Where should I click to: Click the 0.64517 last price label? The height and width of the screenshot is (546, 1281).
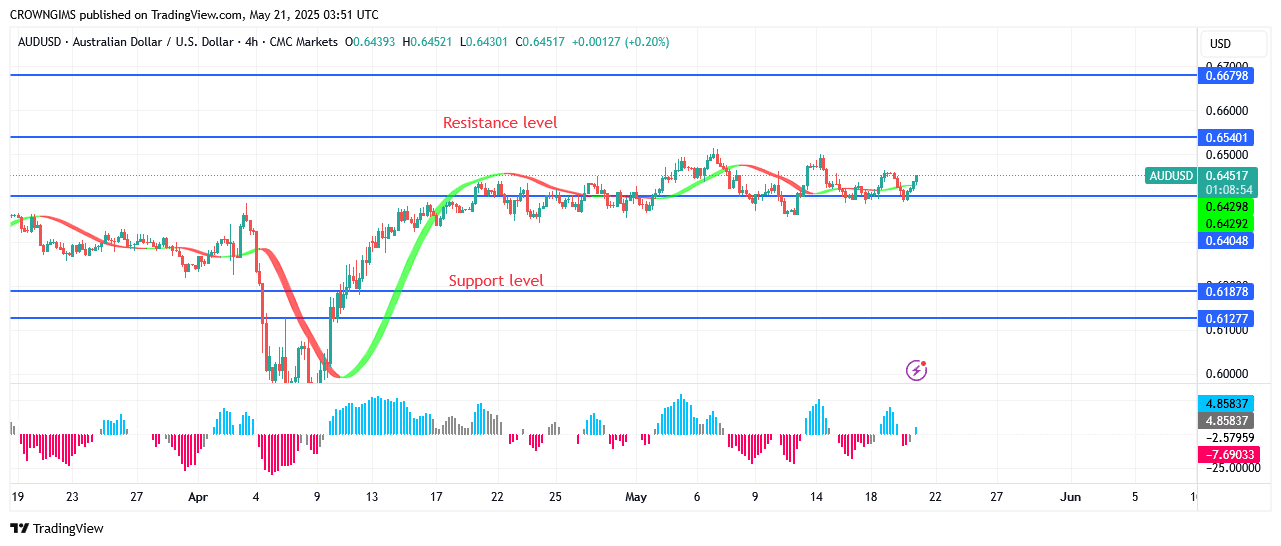(1225, 176)
